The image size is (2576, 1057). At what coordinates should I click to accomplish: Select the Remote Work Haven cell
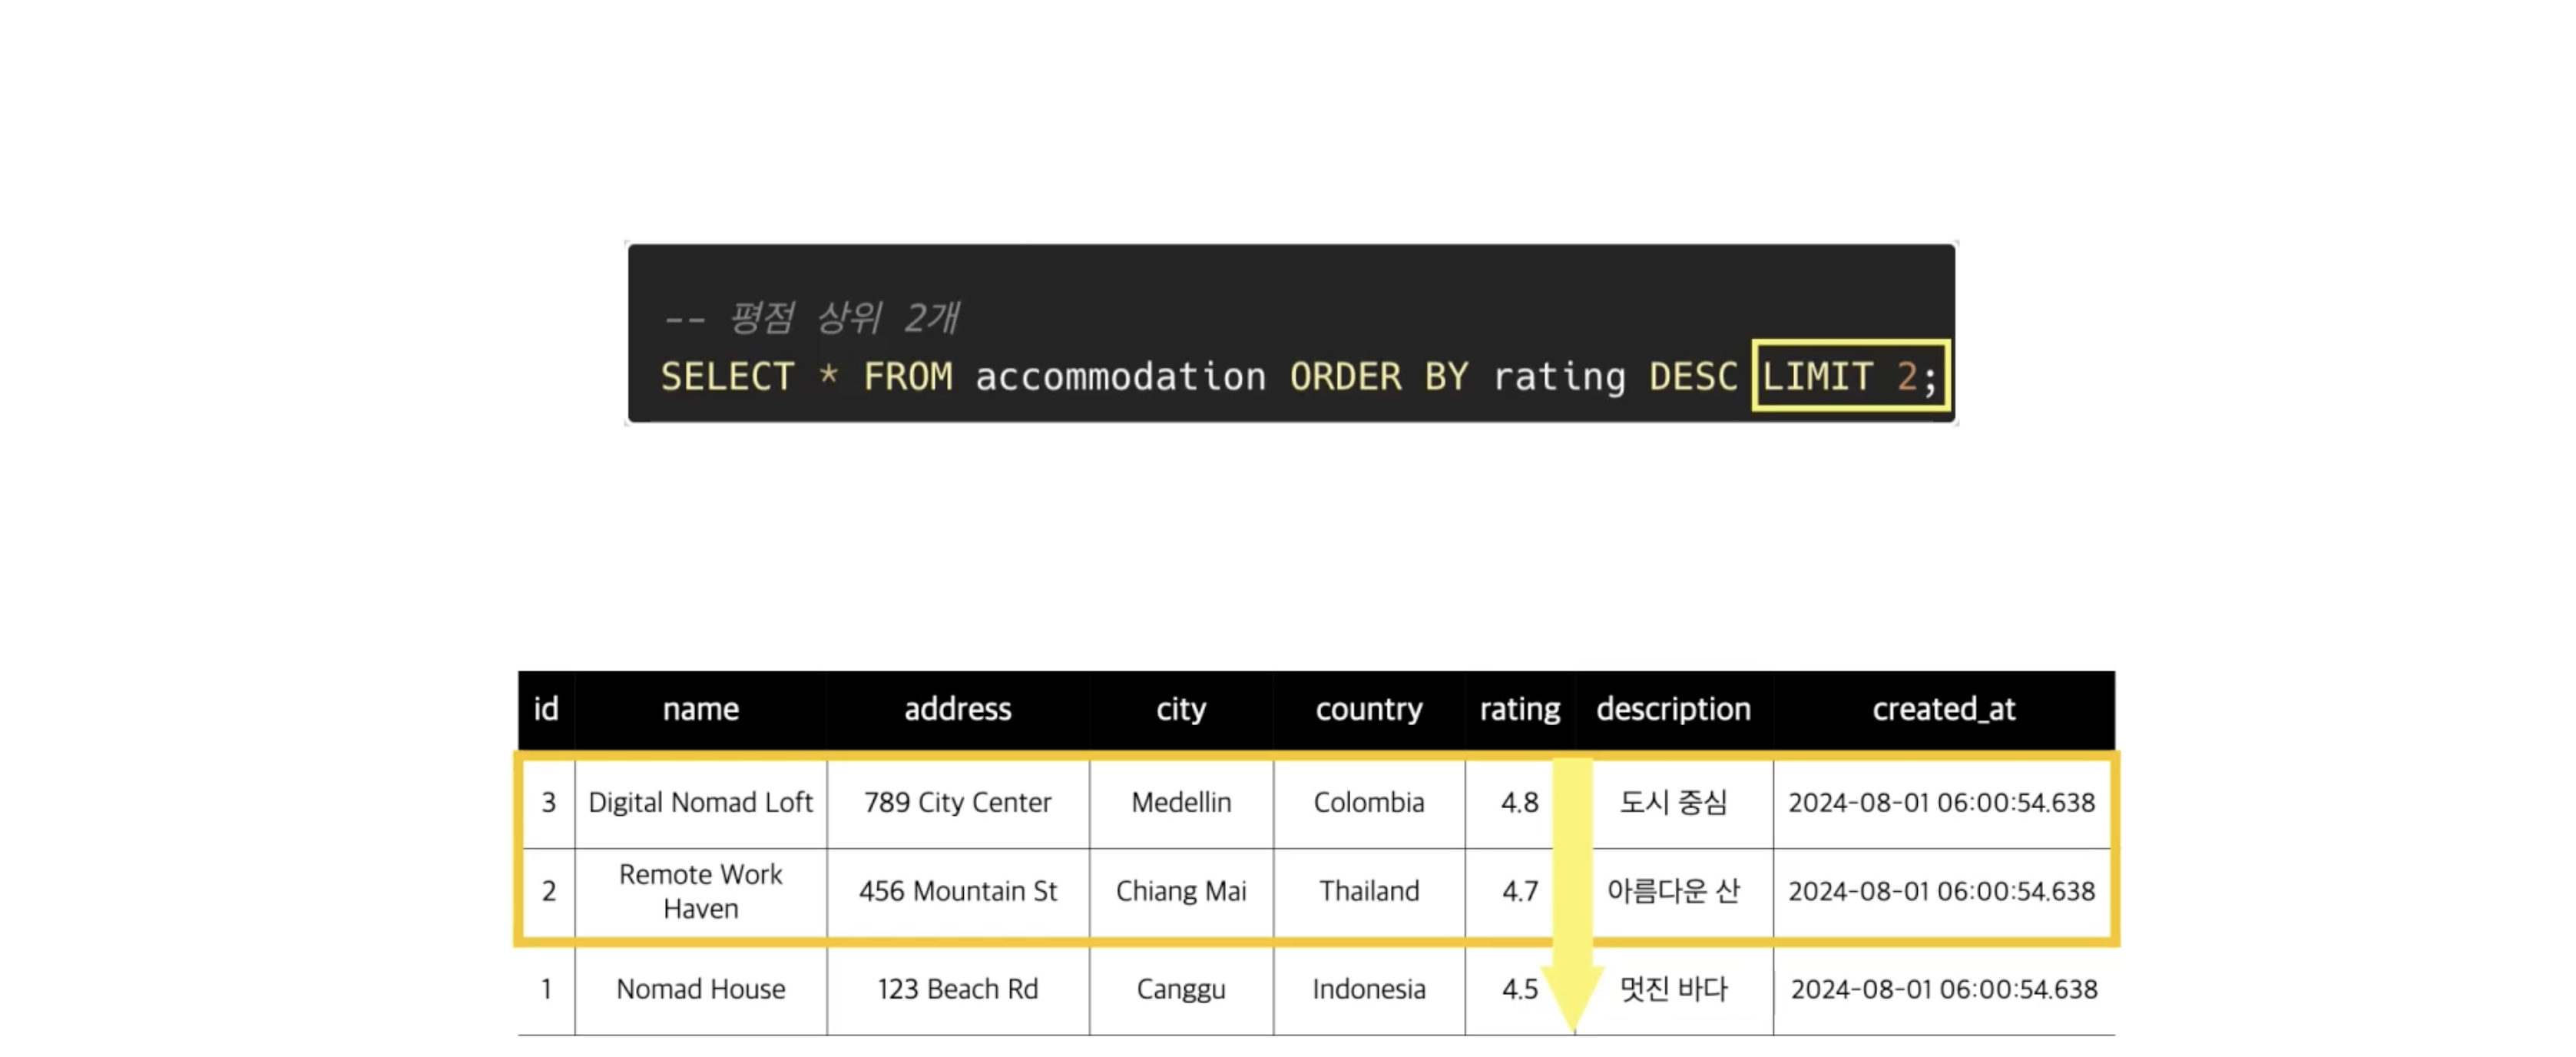(x=701, y=891)
